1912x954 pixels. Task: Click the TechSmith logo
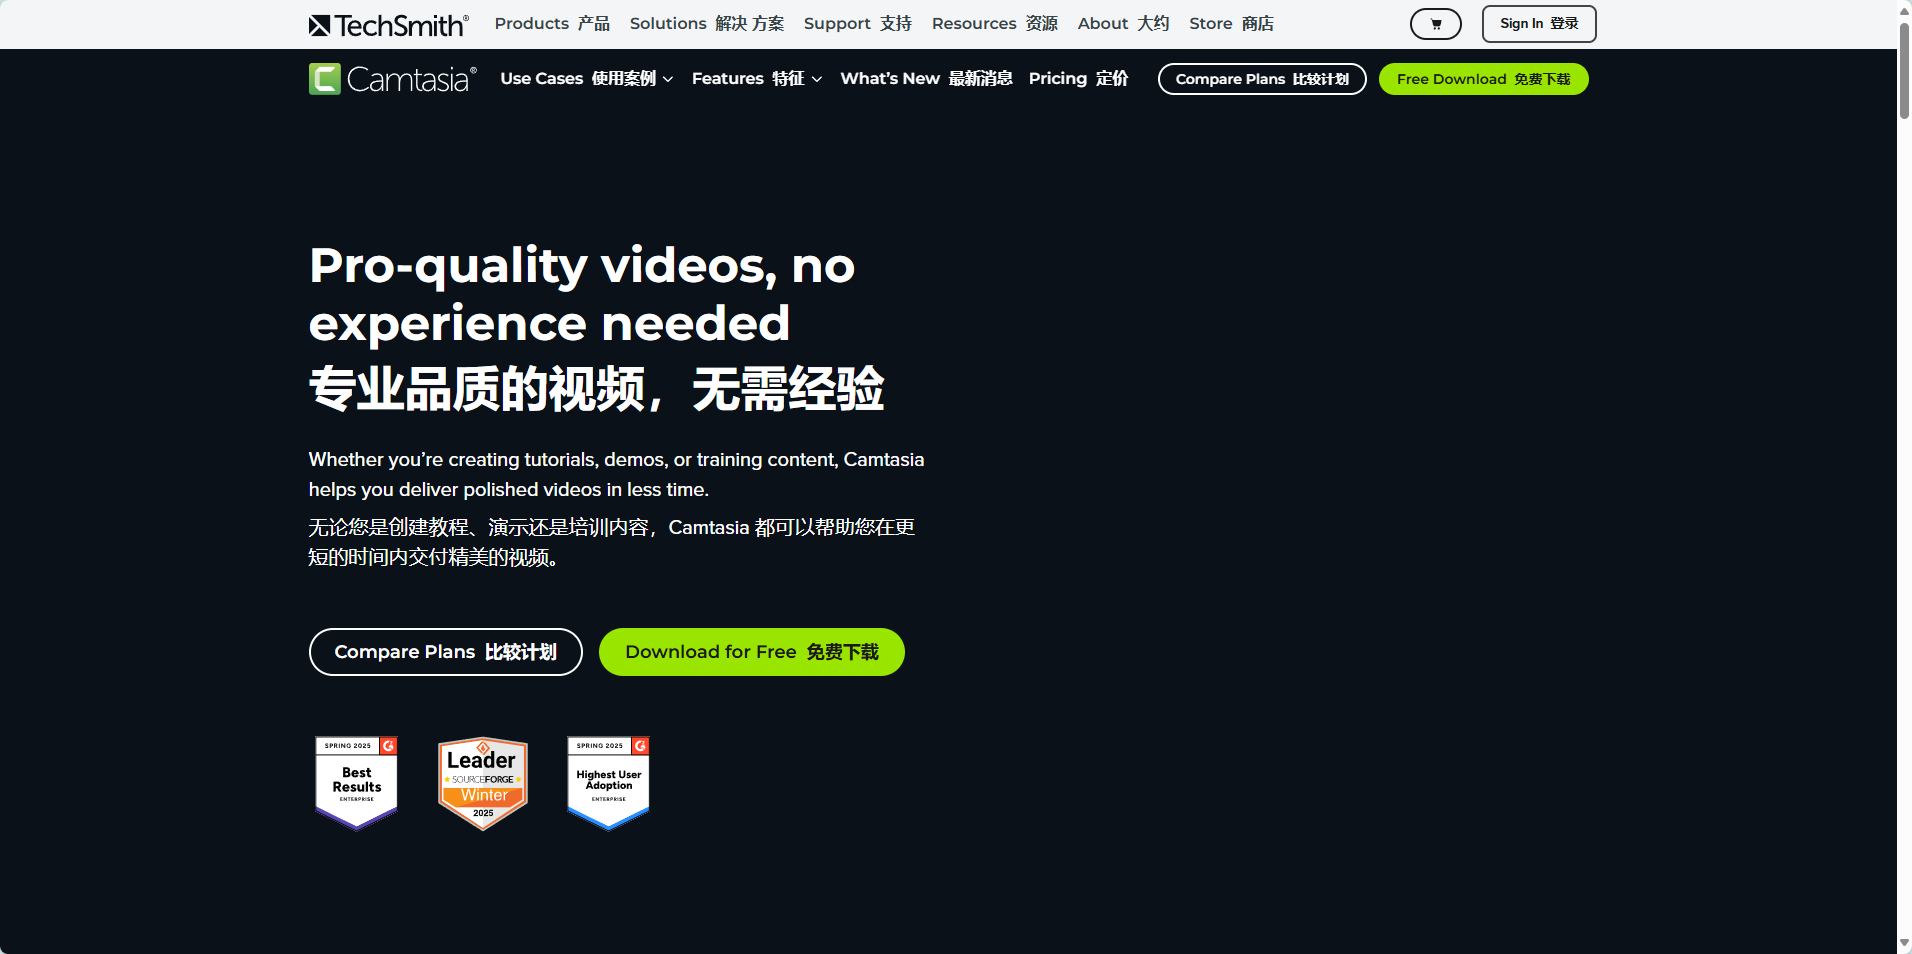point(388,25)
